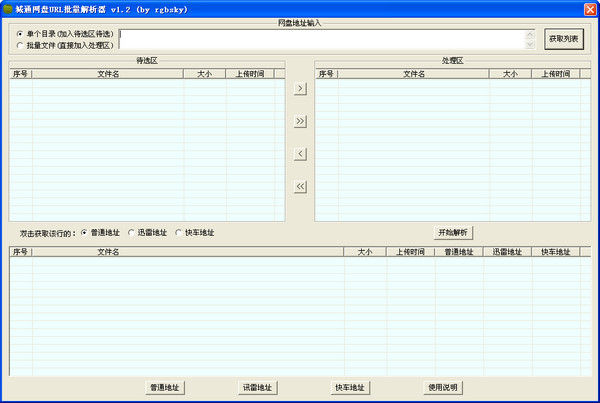
Task: Move selected item to processing area (>)
Action: tap(300, 89)
